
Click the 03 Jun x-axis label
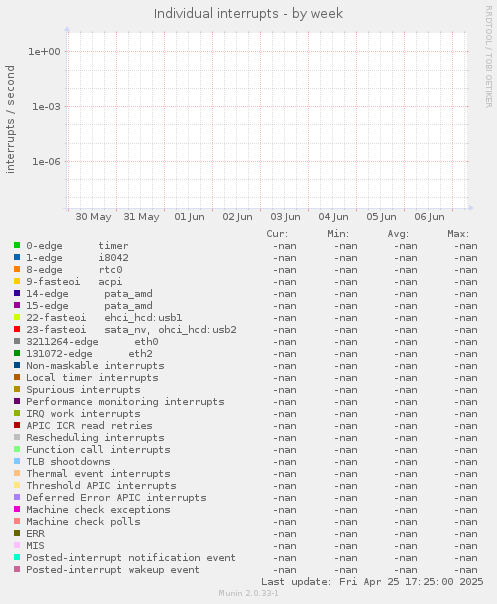click(x=285, y=216)
